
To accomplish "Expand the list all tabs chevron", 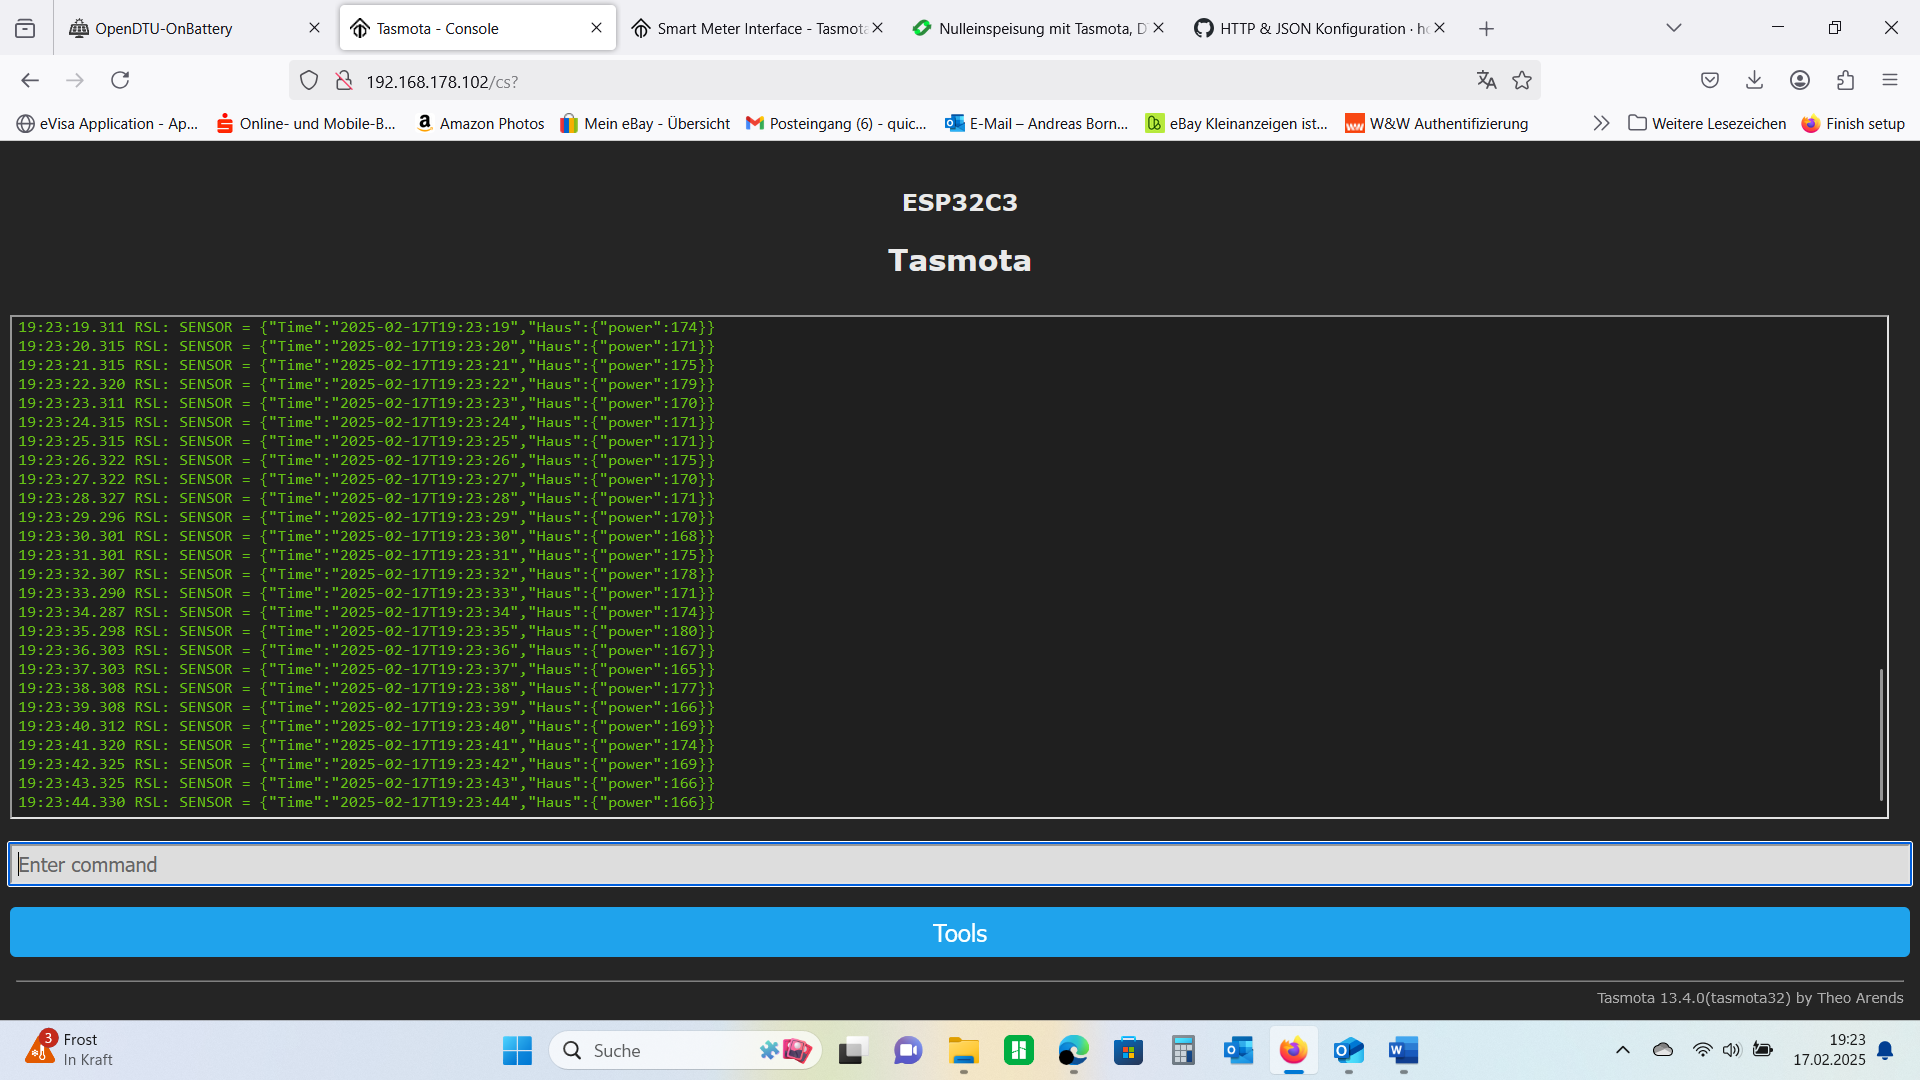I will [x=1674, y=28].
